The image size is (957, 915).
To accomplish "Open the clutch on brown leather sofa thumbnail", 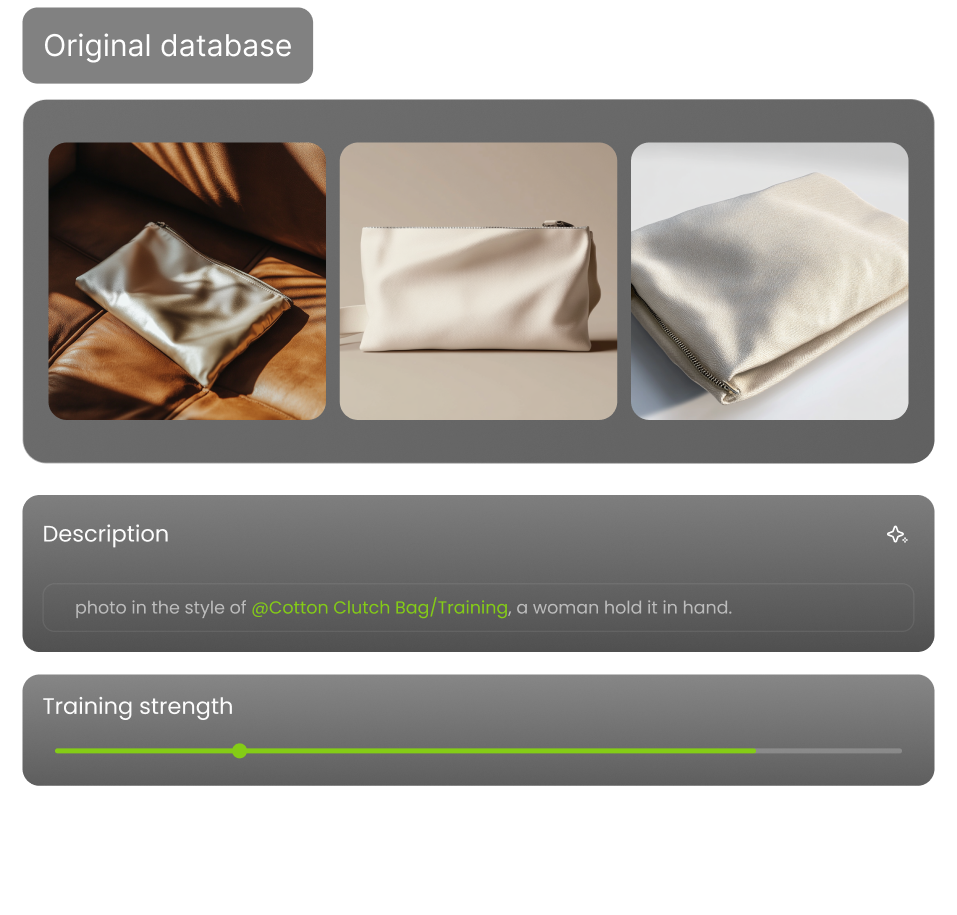I will (187, 281).
